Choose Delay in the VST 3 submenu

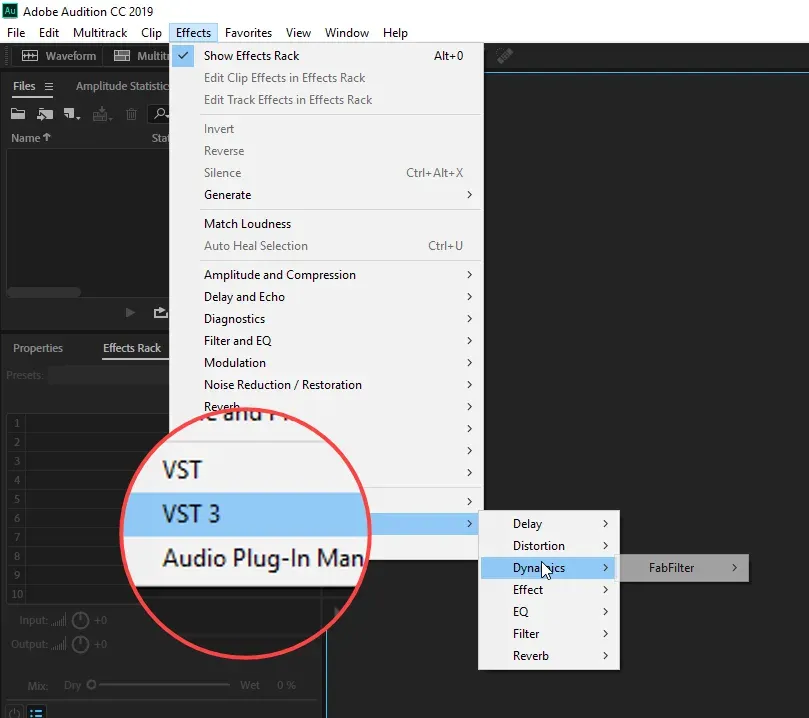pyautogui.click(x=549, y=524)
